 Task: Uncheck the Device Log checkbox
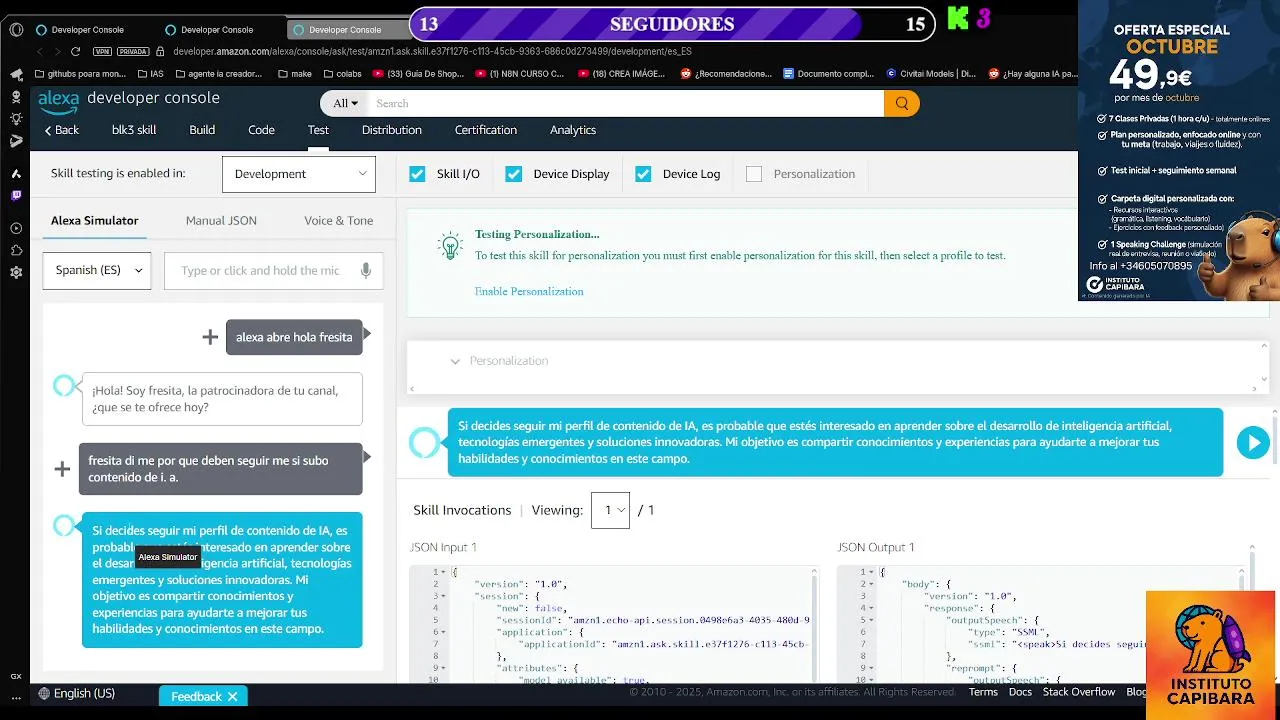[643, 174]
